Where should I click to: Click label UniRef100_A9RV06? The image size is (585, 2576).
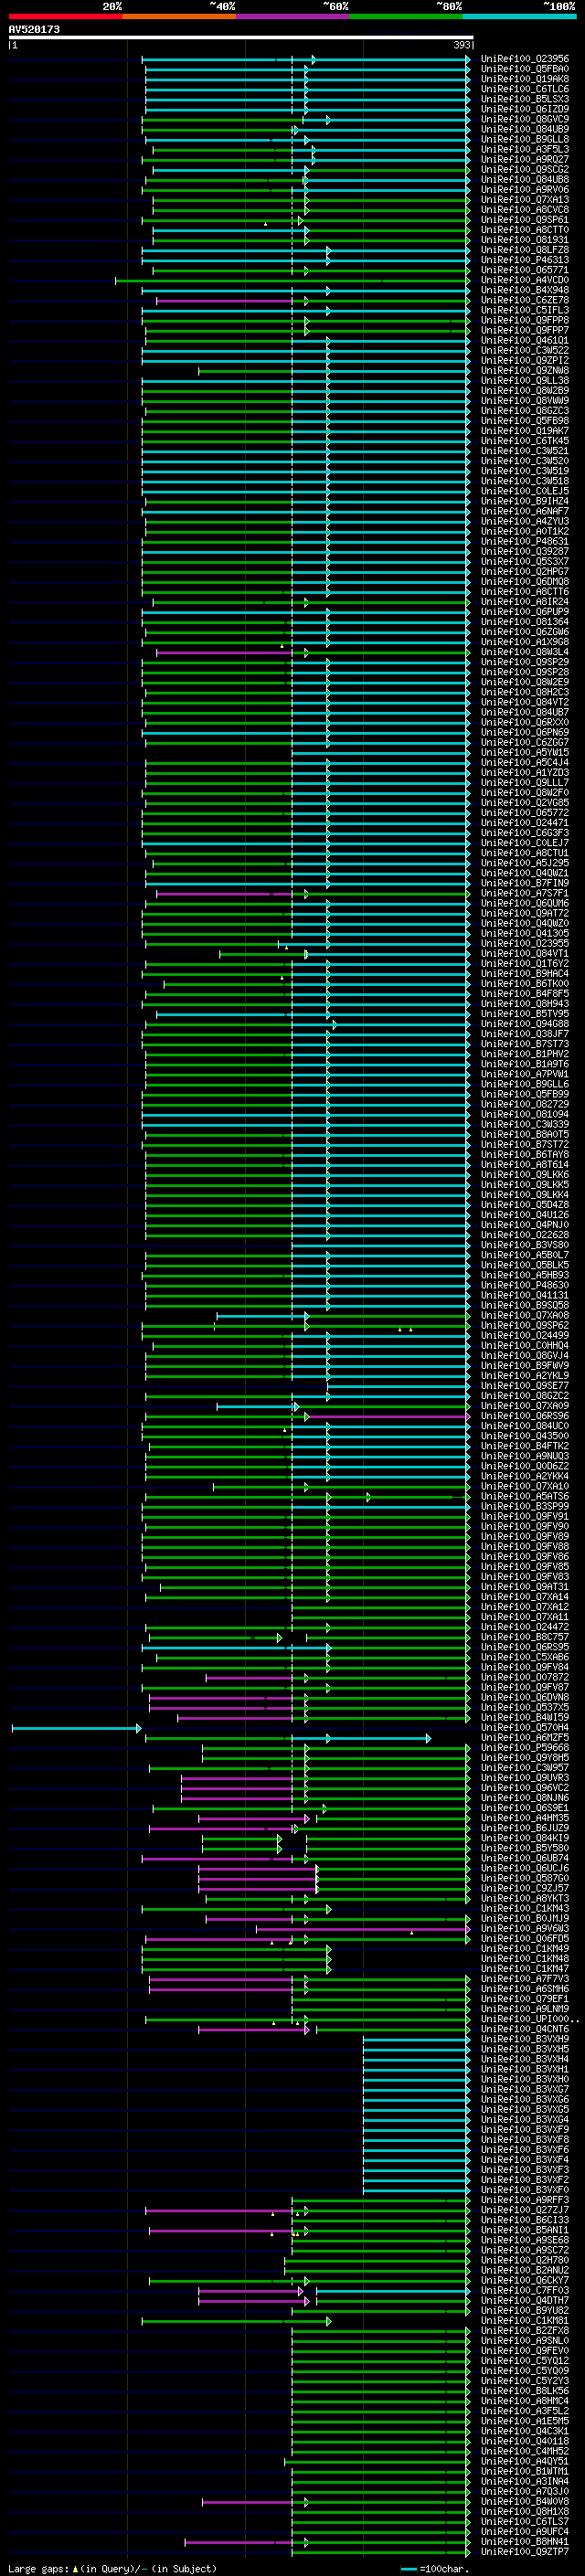coord(525,190)
